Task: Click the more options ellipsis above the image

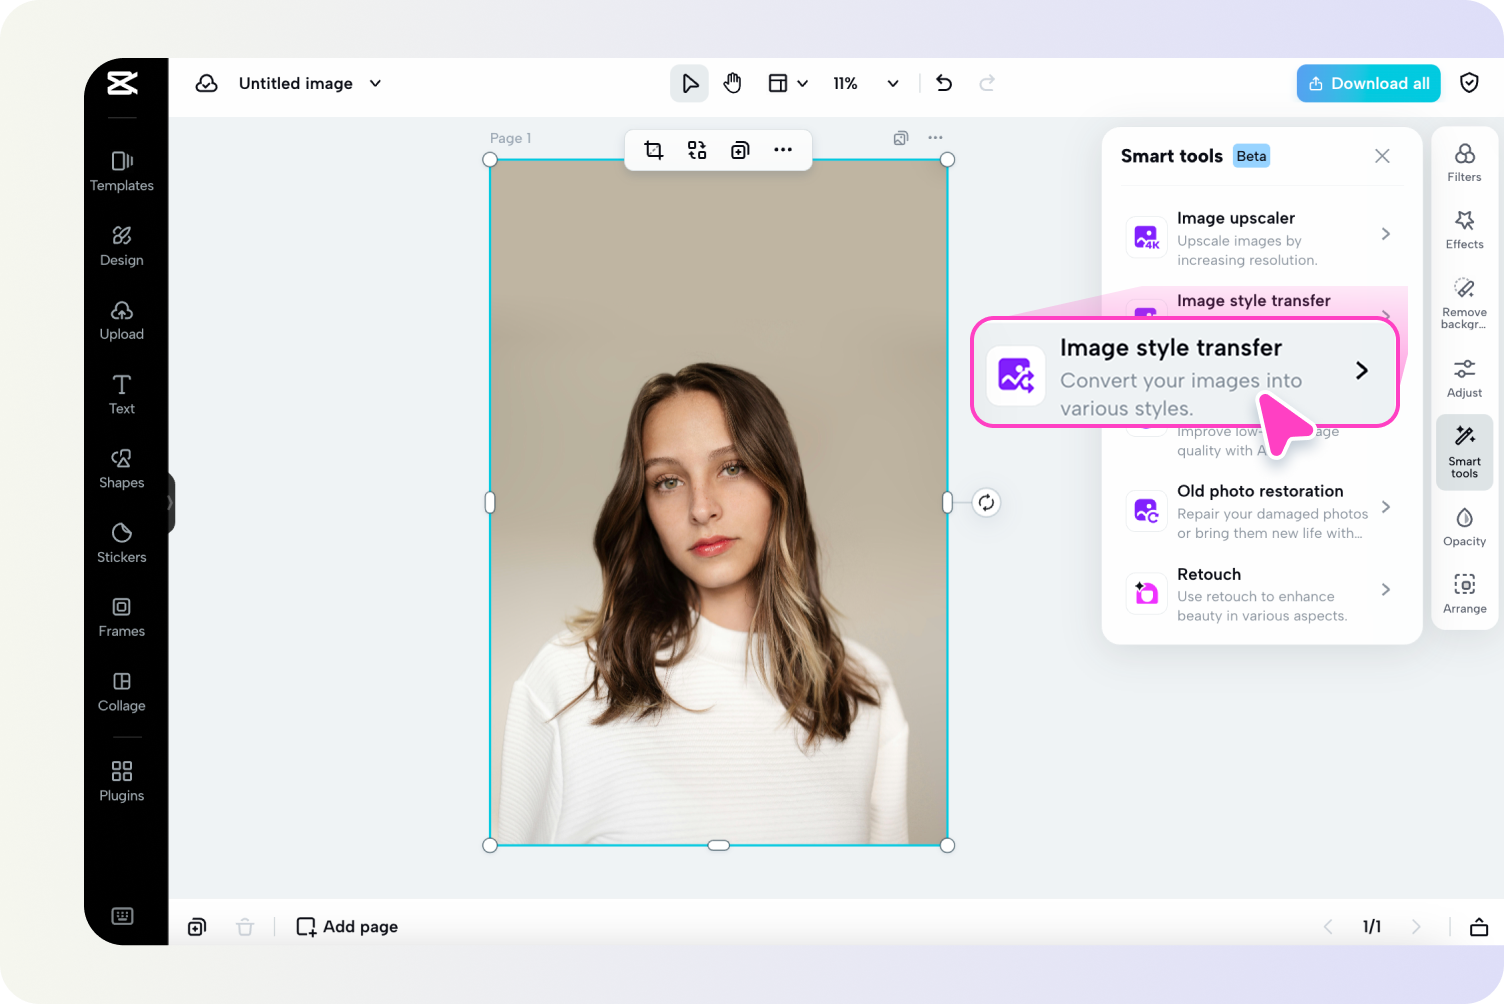Action: 783,150
